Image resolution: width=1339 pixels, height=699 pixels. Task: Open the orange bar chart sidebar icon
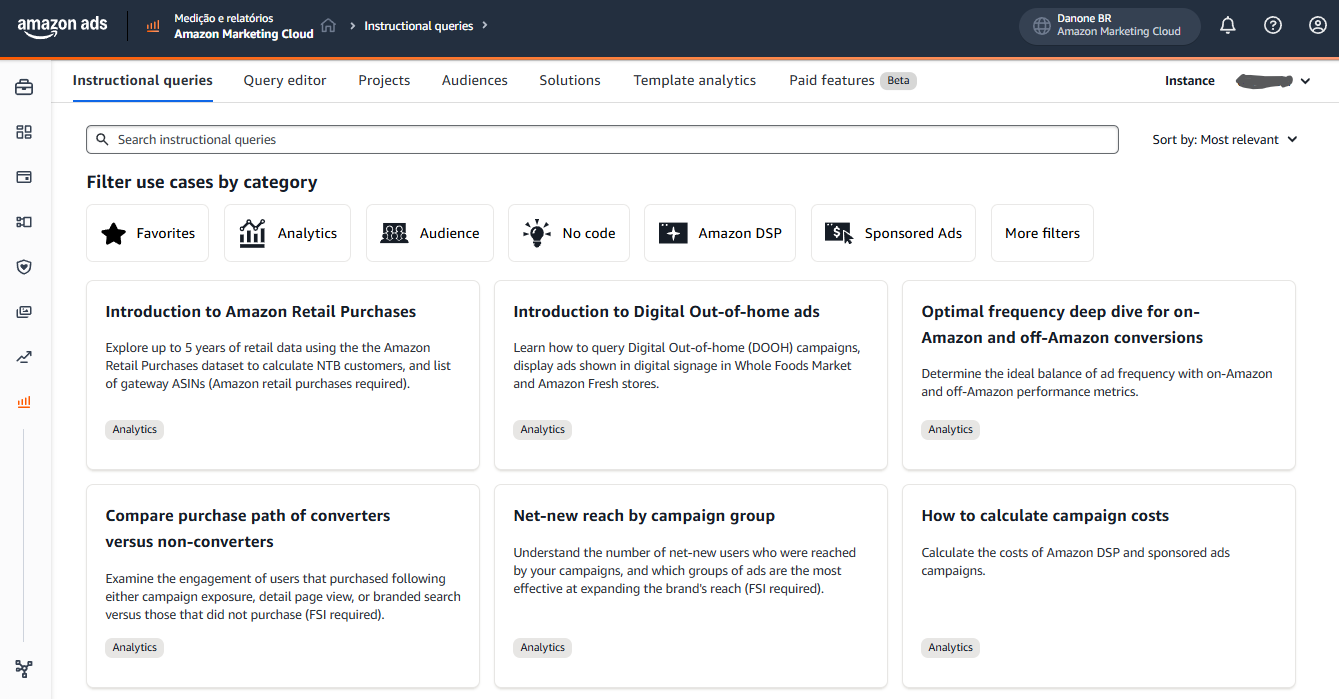[24, 402]
